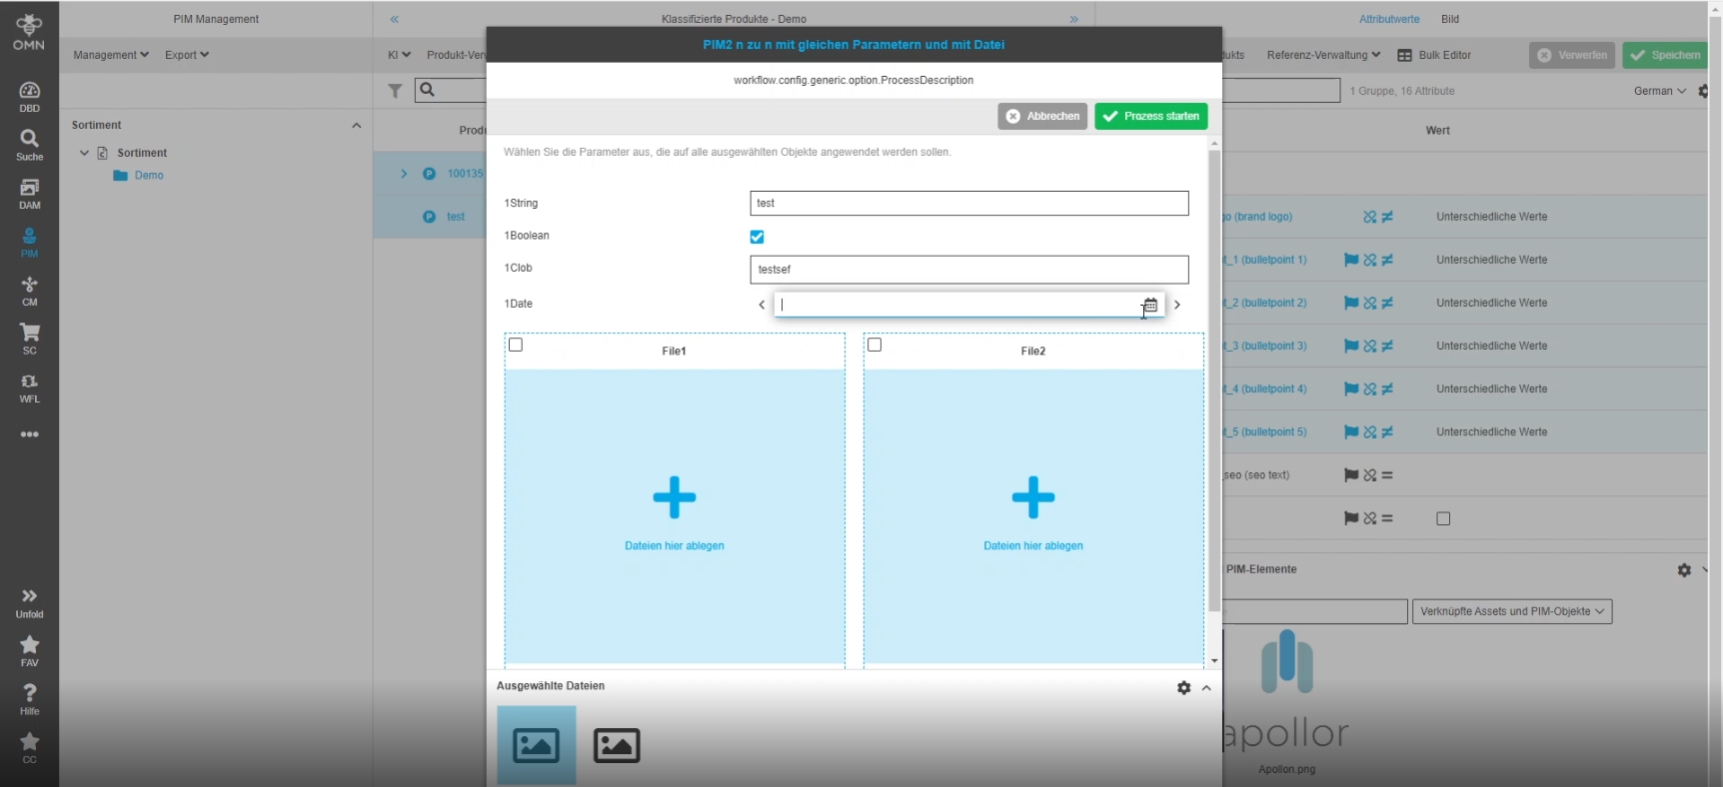
Task: Open the gear settings in PIM-Elemente section
Action: pos(1684,570)
